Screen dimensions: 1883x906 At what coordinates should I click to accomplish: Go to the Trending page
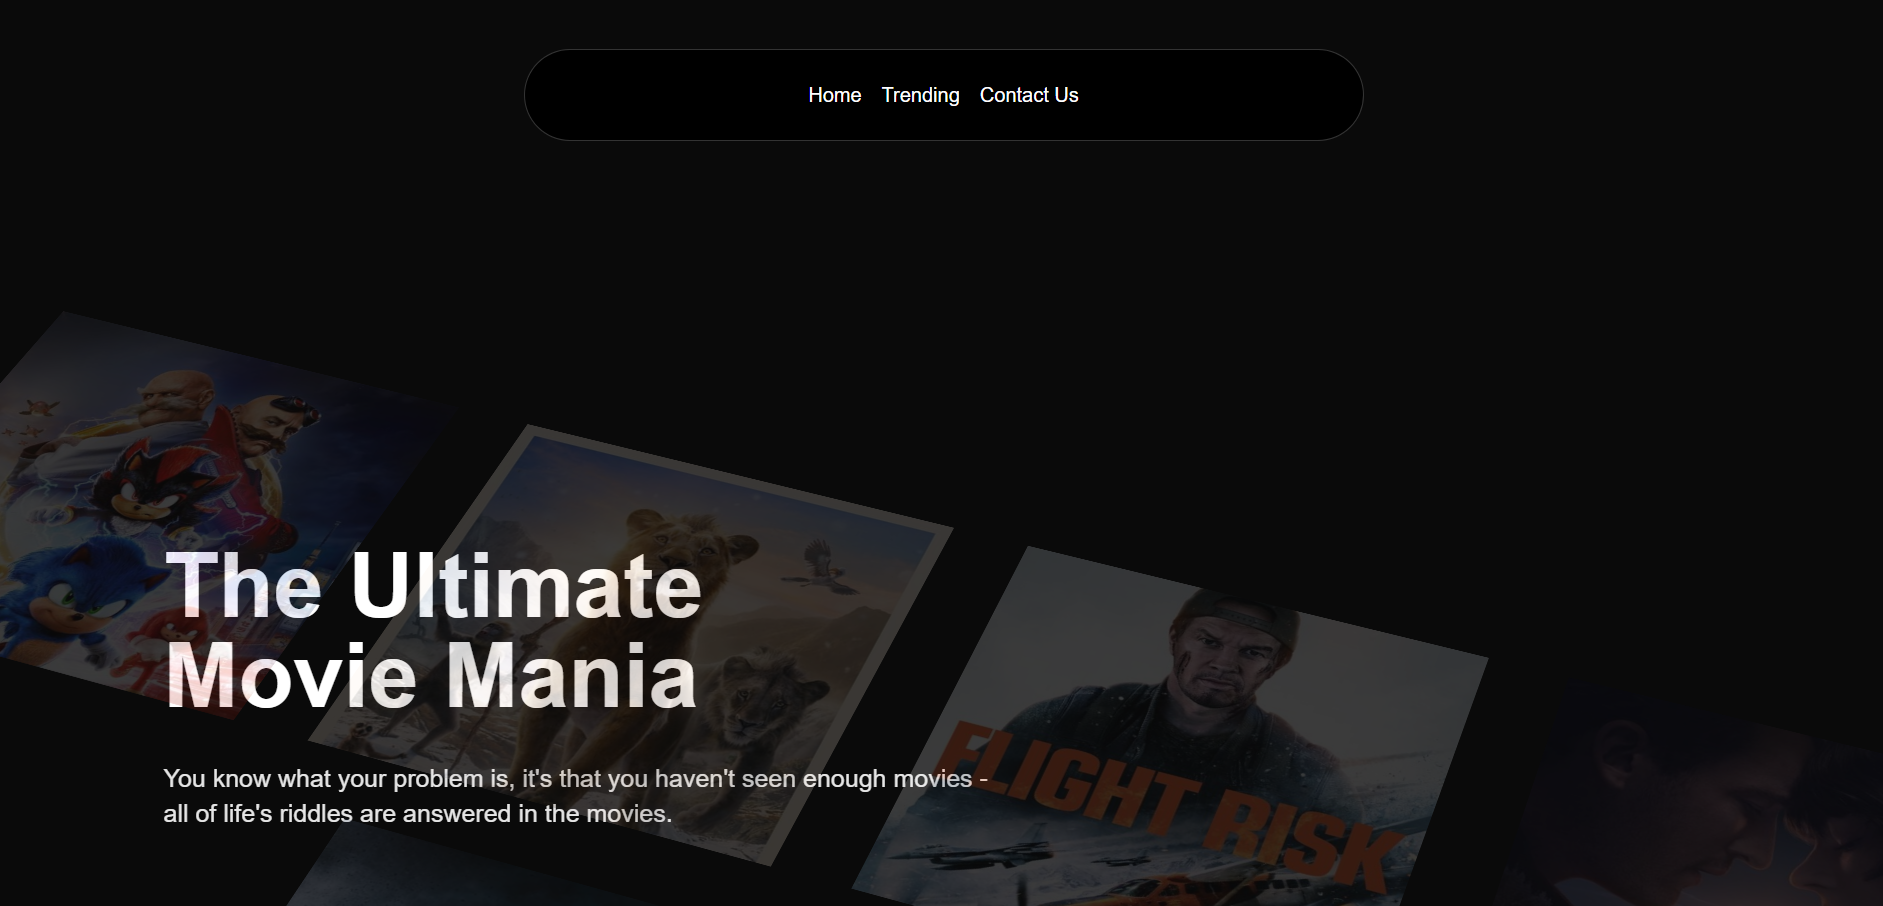(x=920, y=95)
